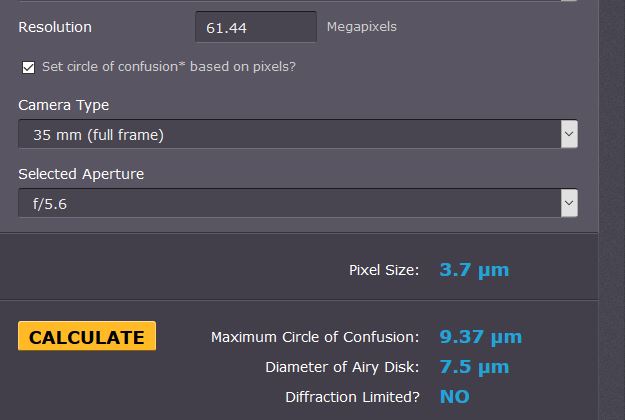
Task: Click the f/5.6 aperture dropdown arrow
Action: tap(569, 203)
